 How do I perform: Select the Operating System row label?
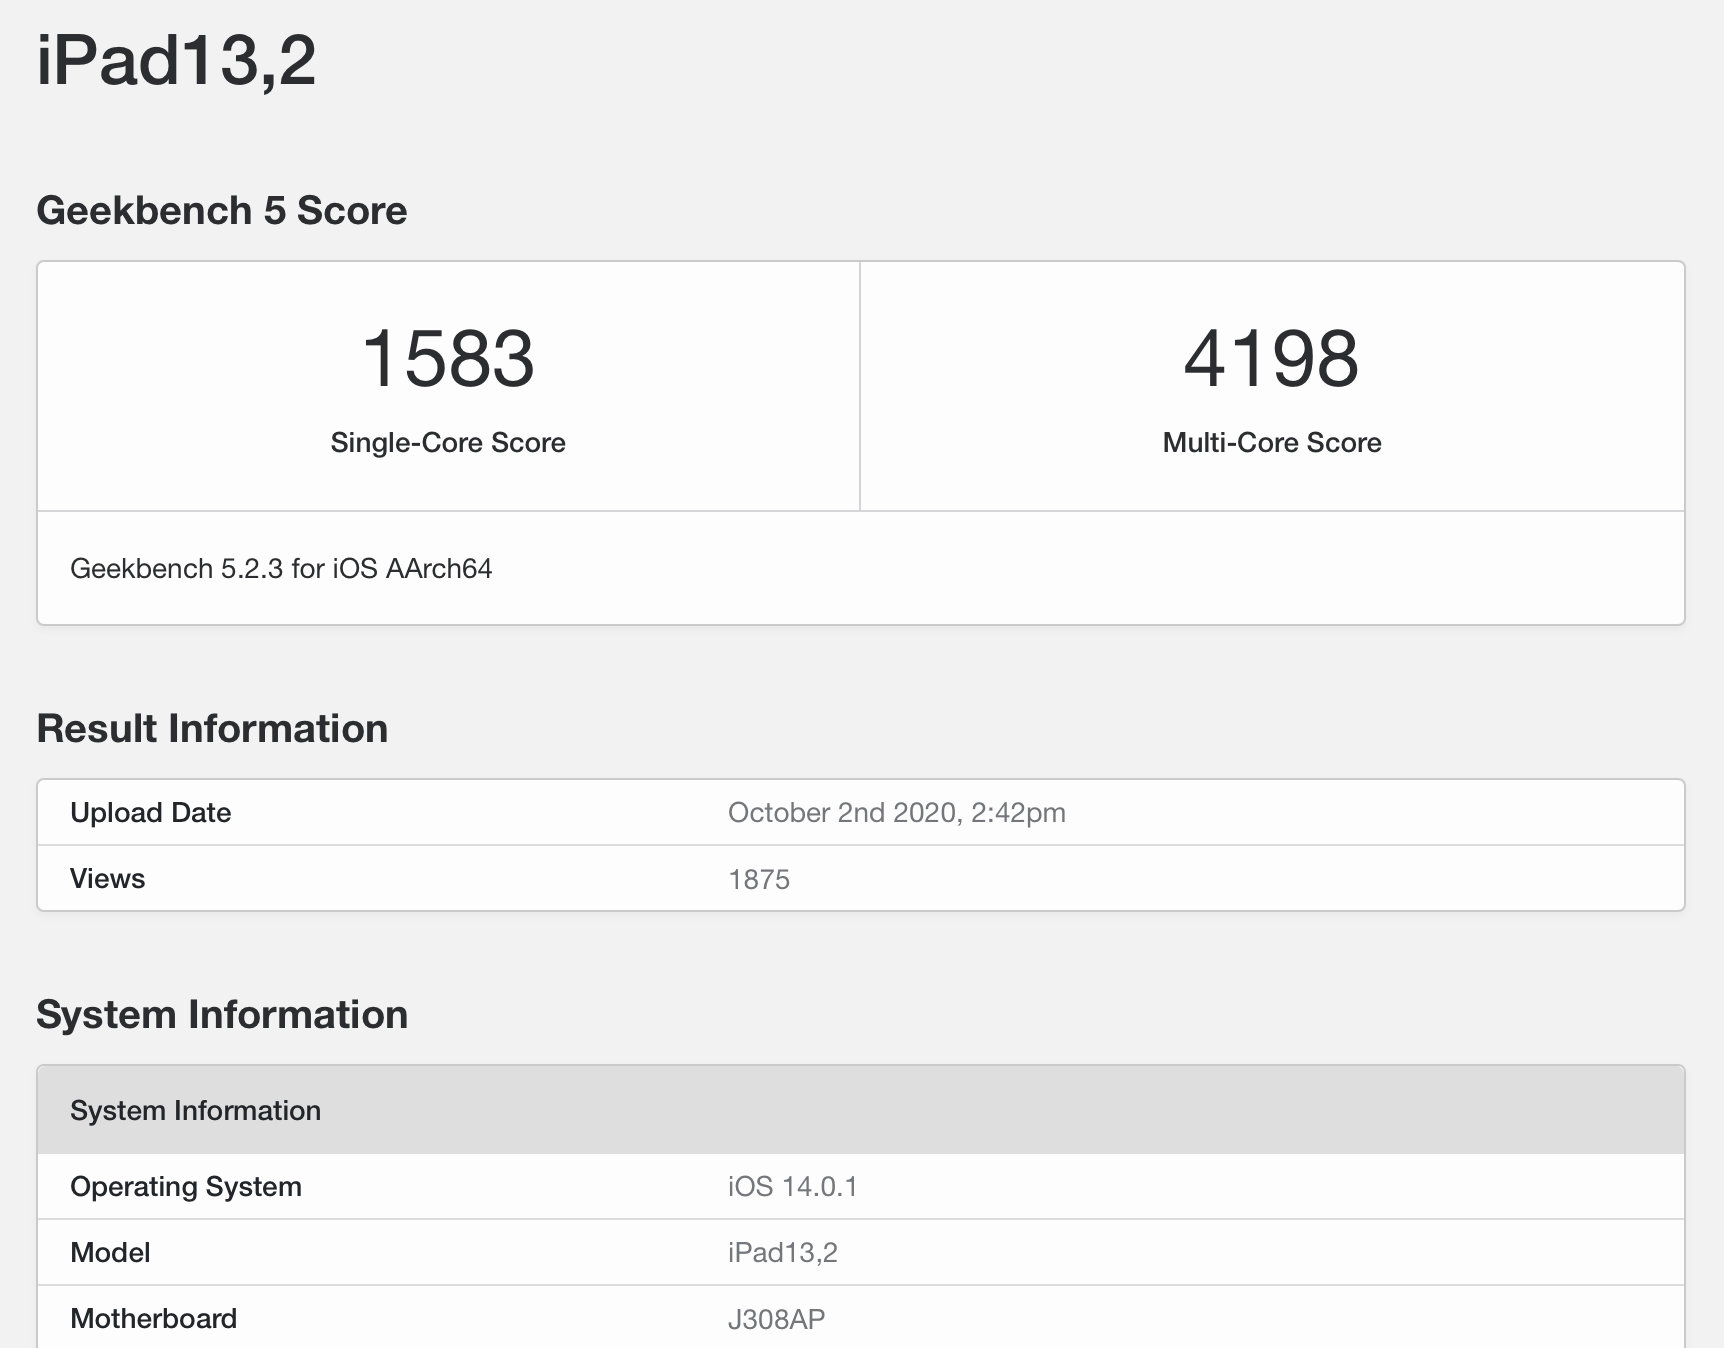tap(185, 1186)
